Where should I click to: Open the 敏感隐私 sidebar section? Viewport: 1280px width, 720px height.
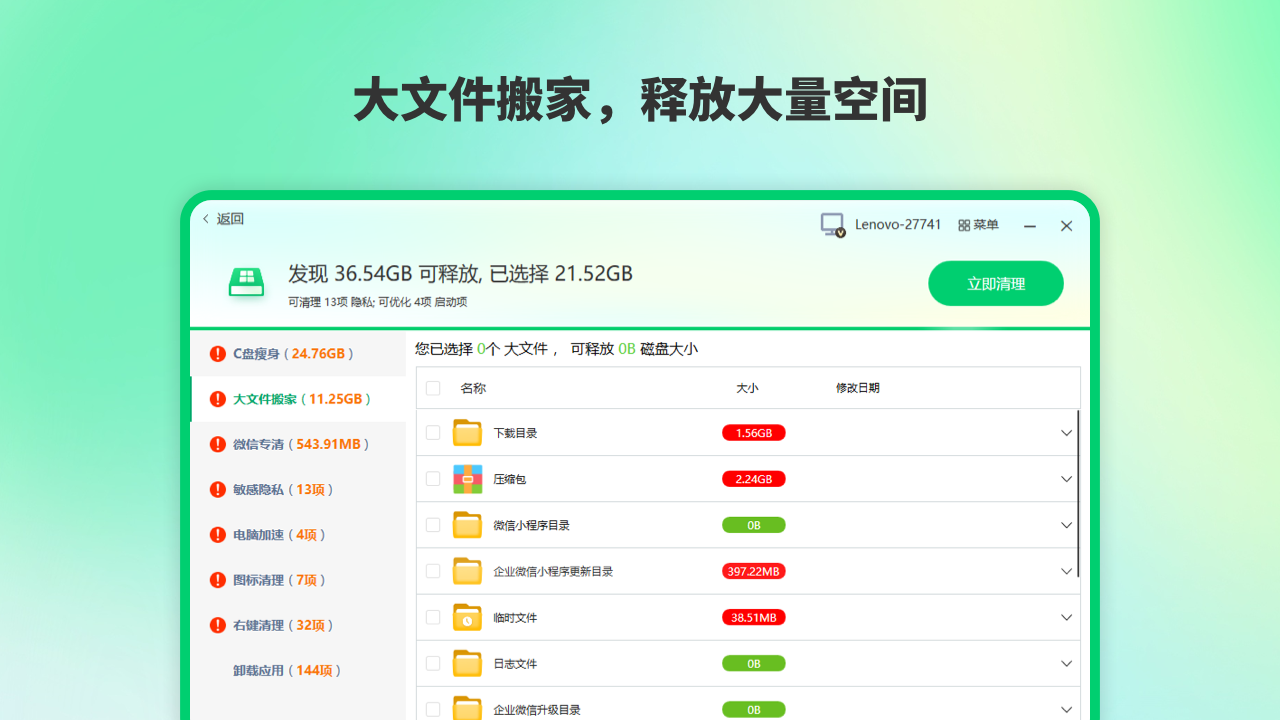click(298, 490)
